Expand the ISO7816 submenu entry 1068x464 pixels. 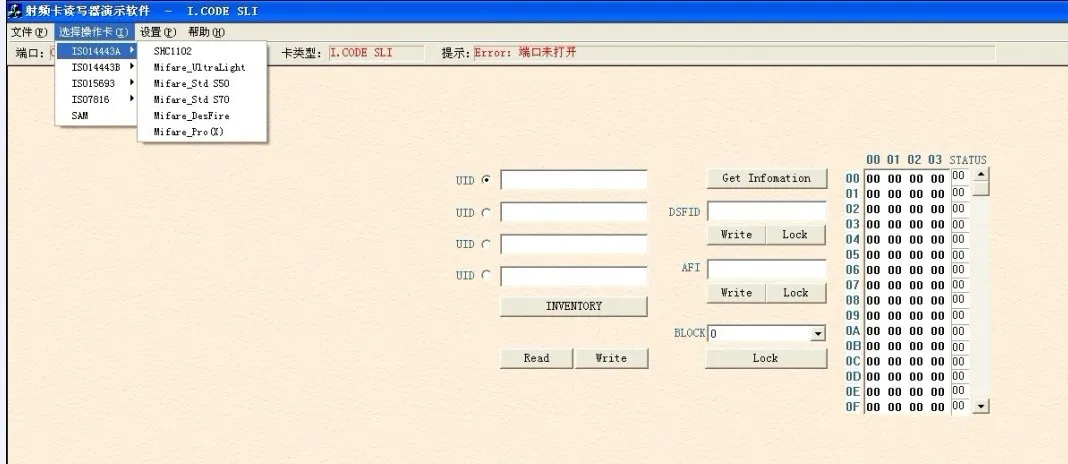click(96, 99)
